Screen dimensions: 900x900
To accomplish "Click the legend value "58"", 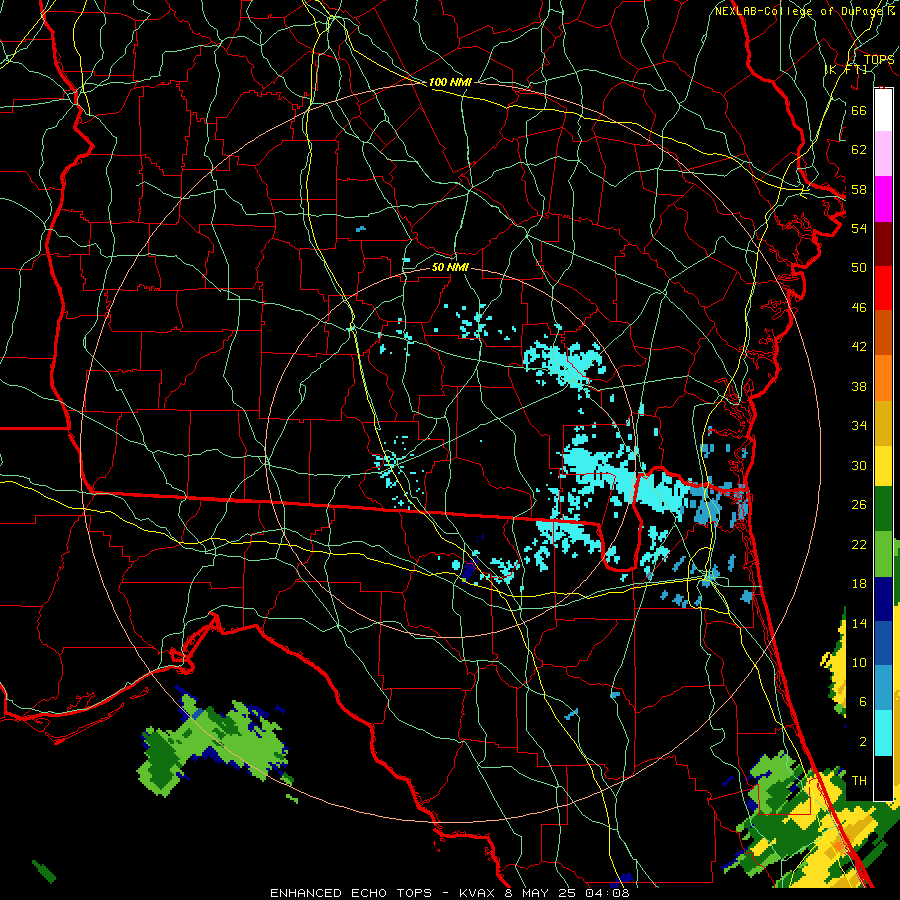I will (859, 189).
